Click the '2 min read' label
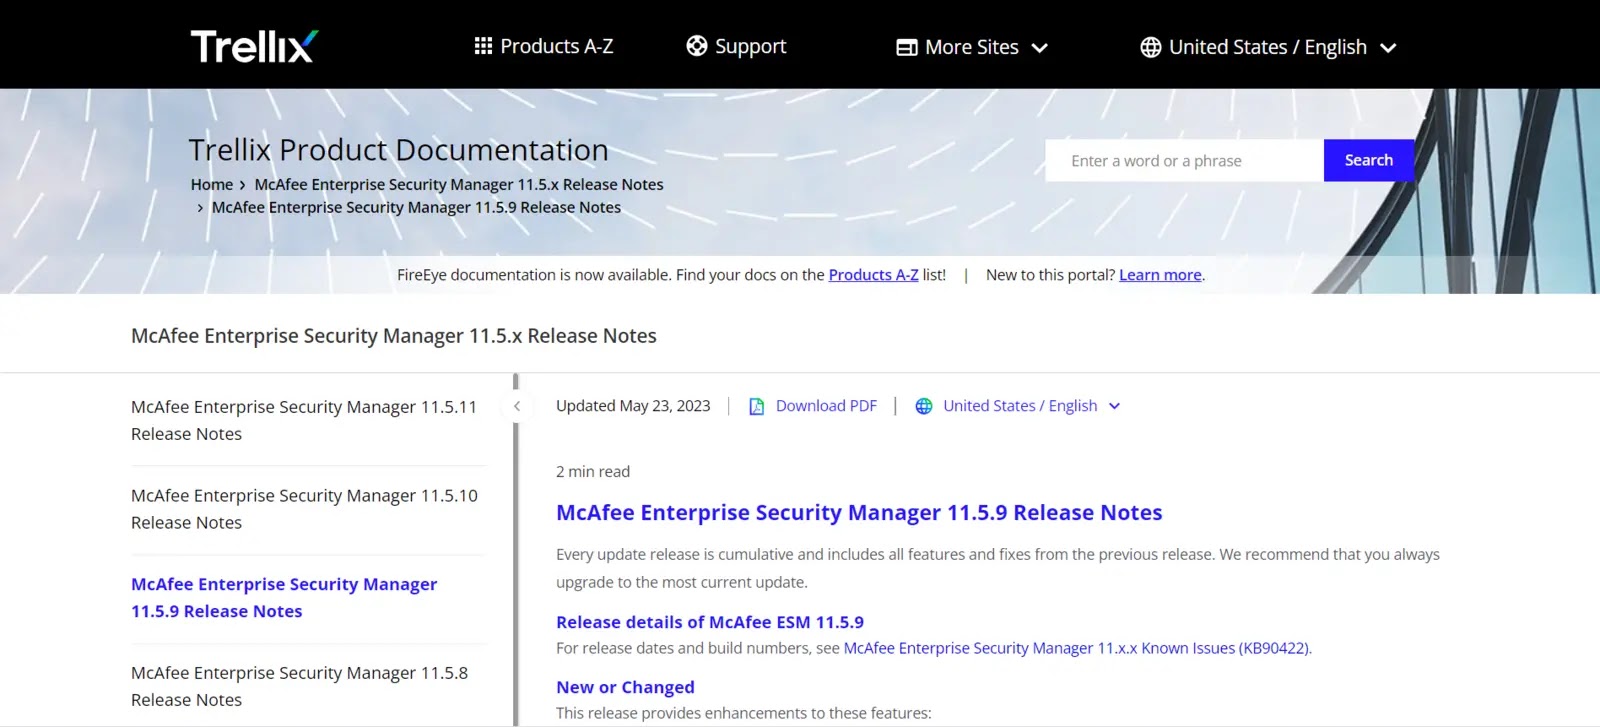The height and width of the screenshot is (727, 1600). pyautogui.click(x=593, y=471)
